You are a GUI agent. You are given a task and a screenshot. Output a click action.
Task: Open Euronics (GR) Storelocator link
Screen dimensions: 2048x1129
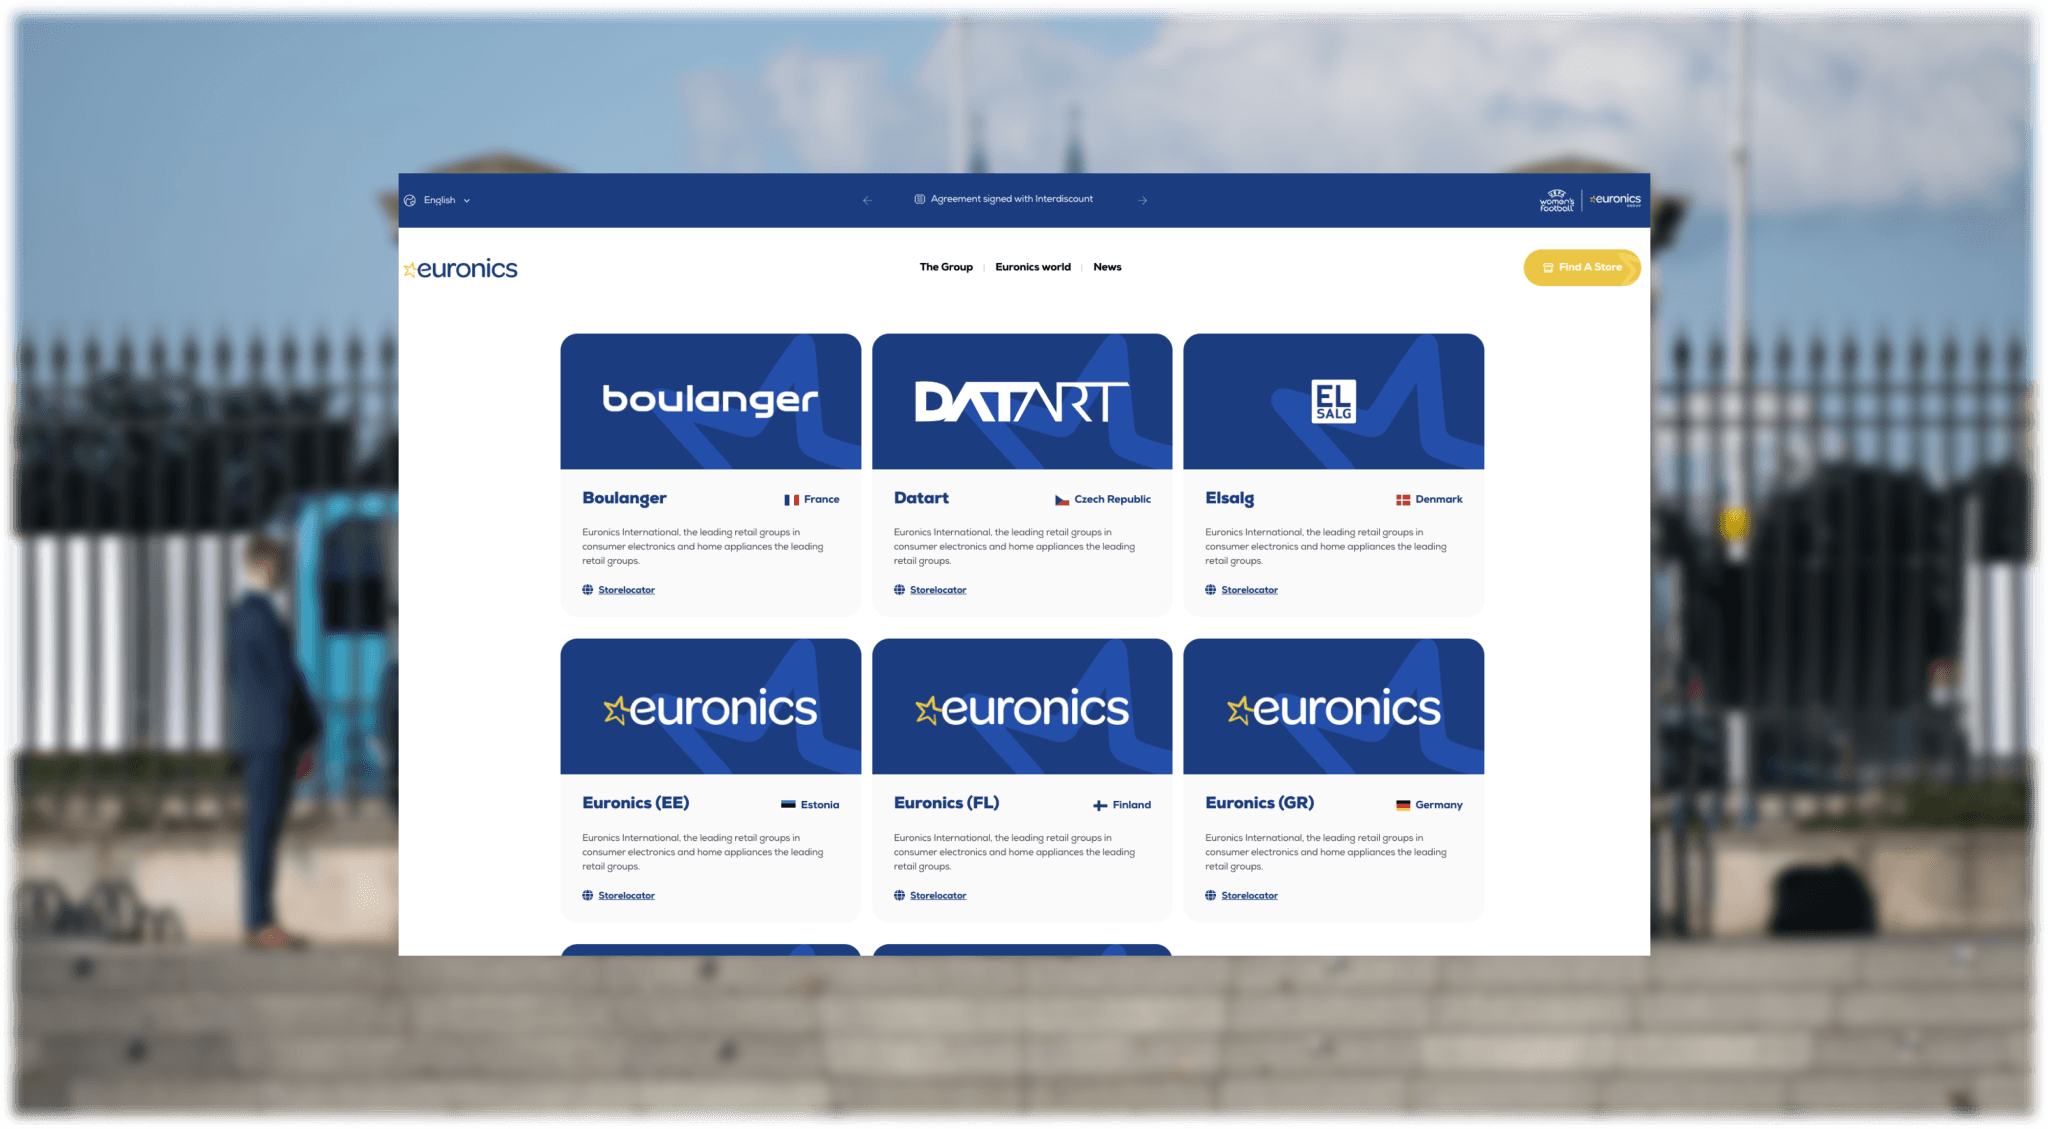pos(1249,896)
